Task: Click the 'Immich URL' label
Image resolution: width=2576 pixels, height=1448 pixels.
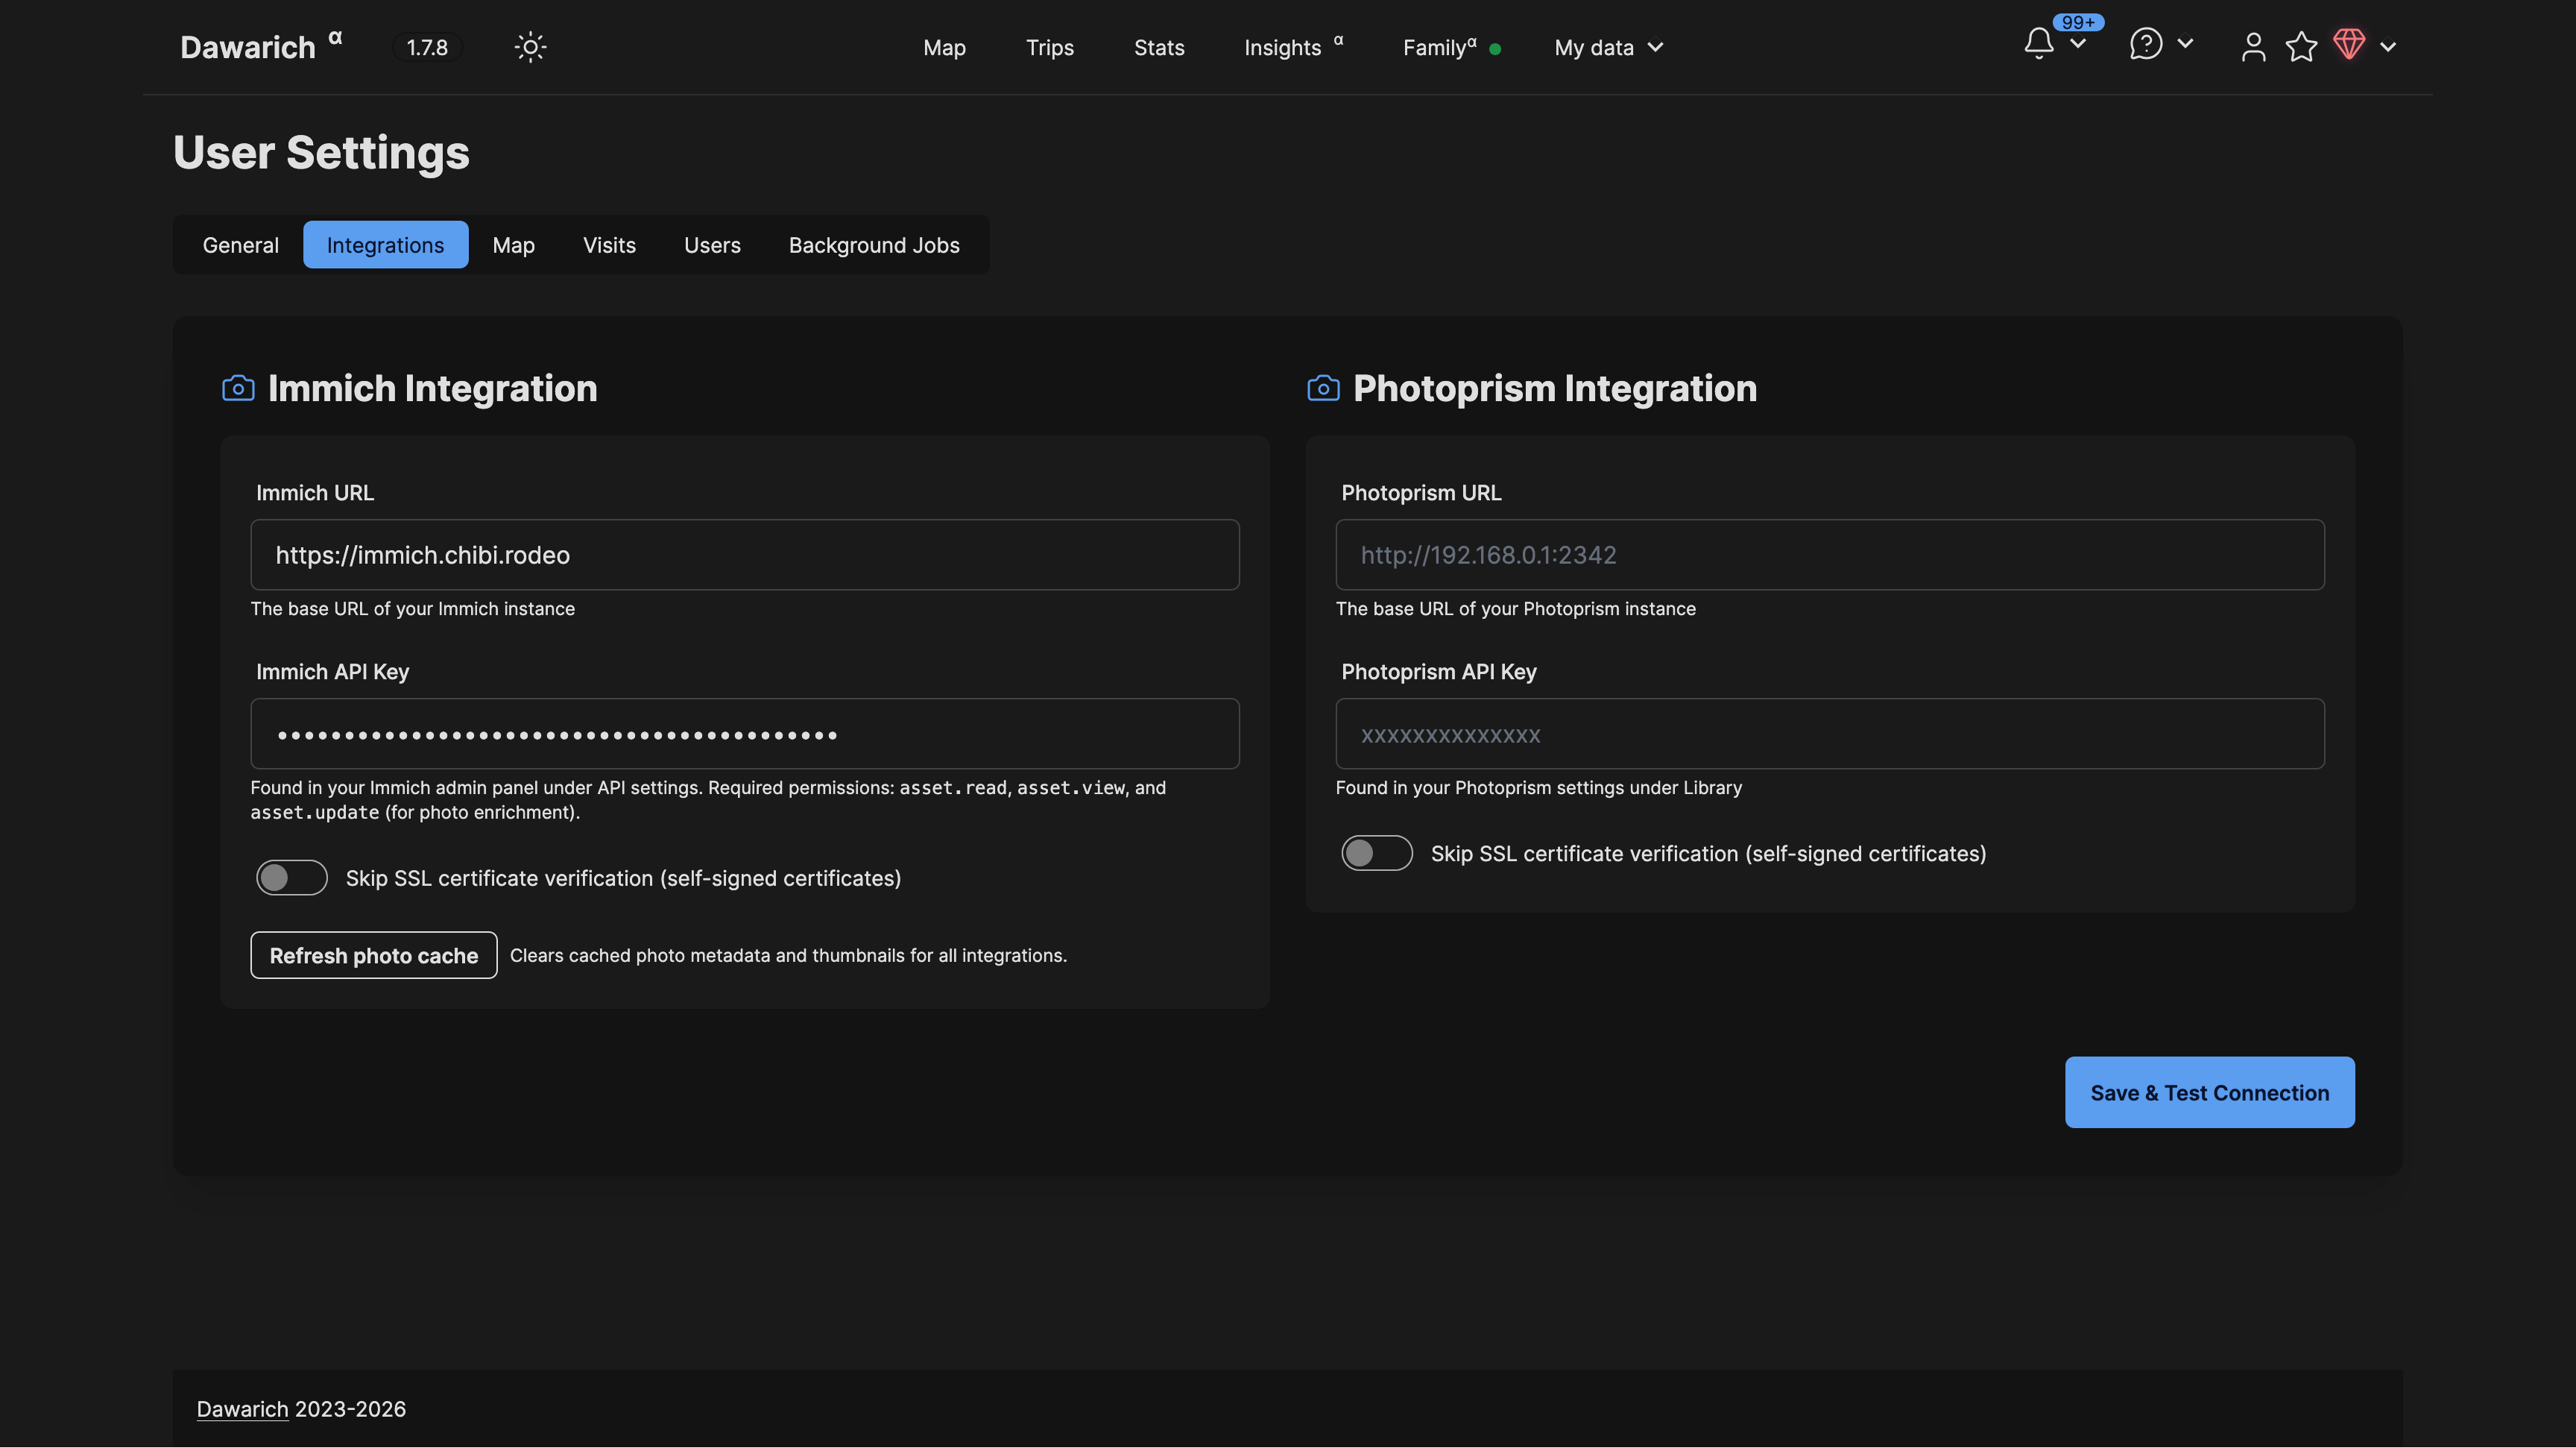Action: coord(314,493)
